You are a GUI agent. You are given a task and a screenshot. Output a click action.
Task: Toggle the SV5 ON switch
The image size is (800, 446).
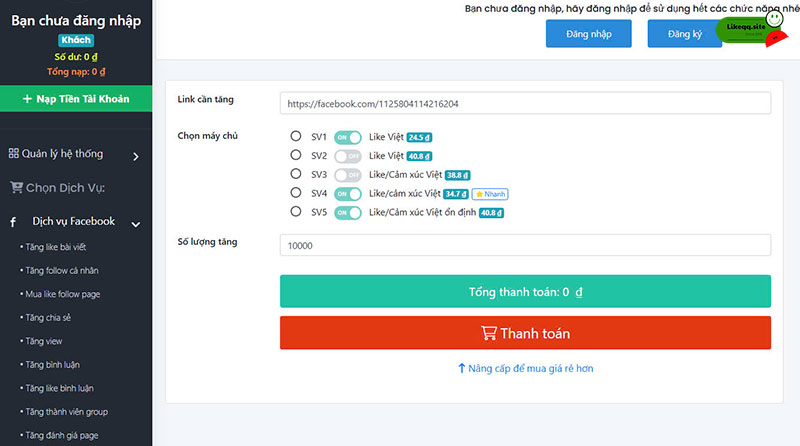pyautogui.click(x=348, y=213)
